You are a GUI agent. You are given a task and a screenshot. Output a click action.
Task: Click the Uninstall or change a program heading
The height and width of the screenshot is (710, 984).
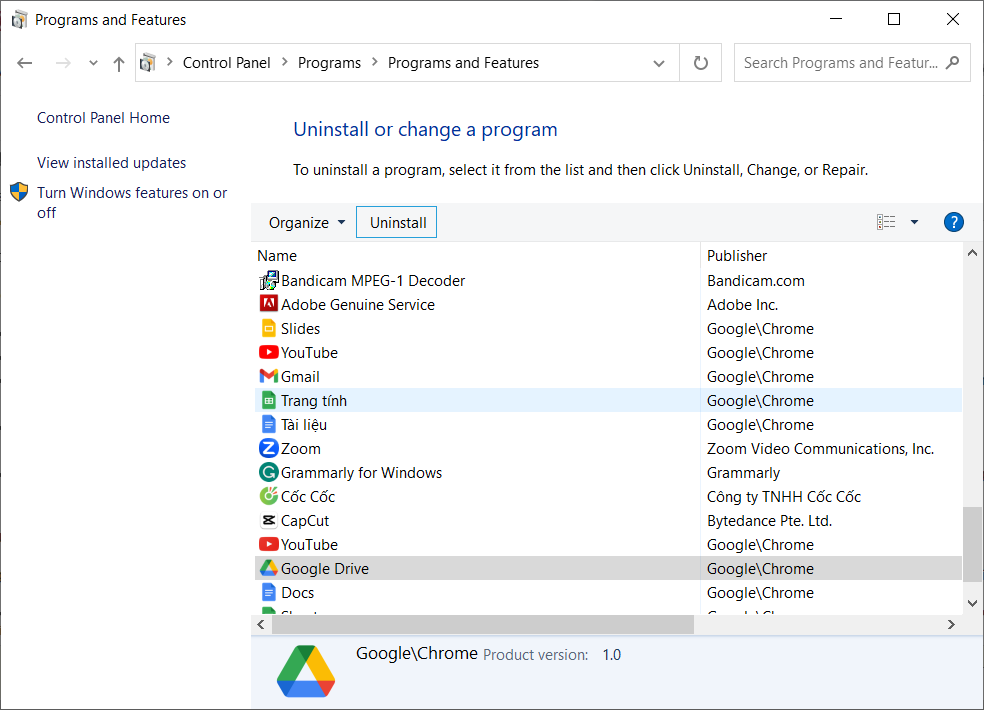(425, 129)
